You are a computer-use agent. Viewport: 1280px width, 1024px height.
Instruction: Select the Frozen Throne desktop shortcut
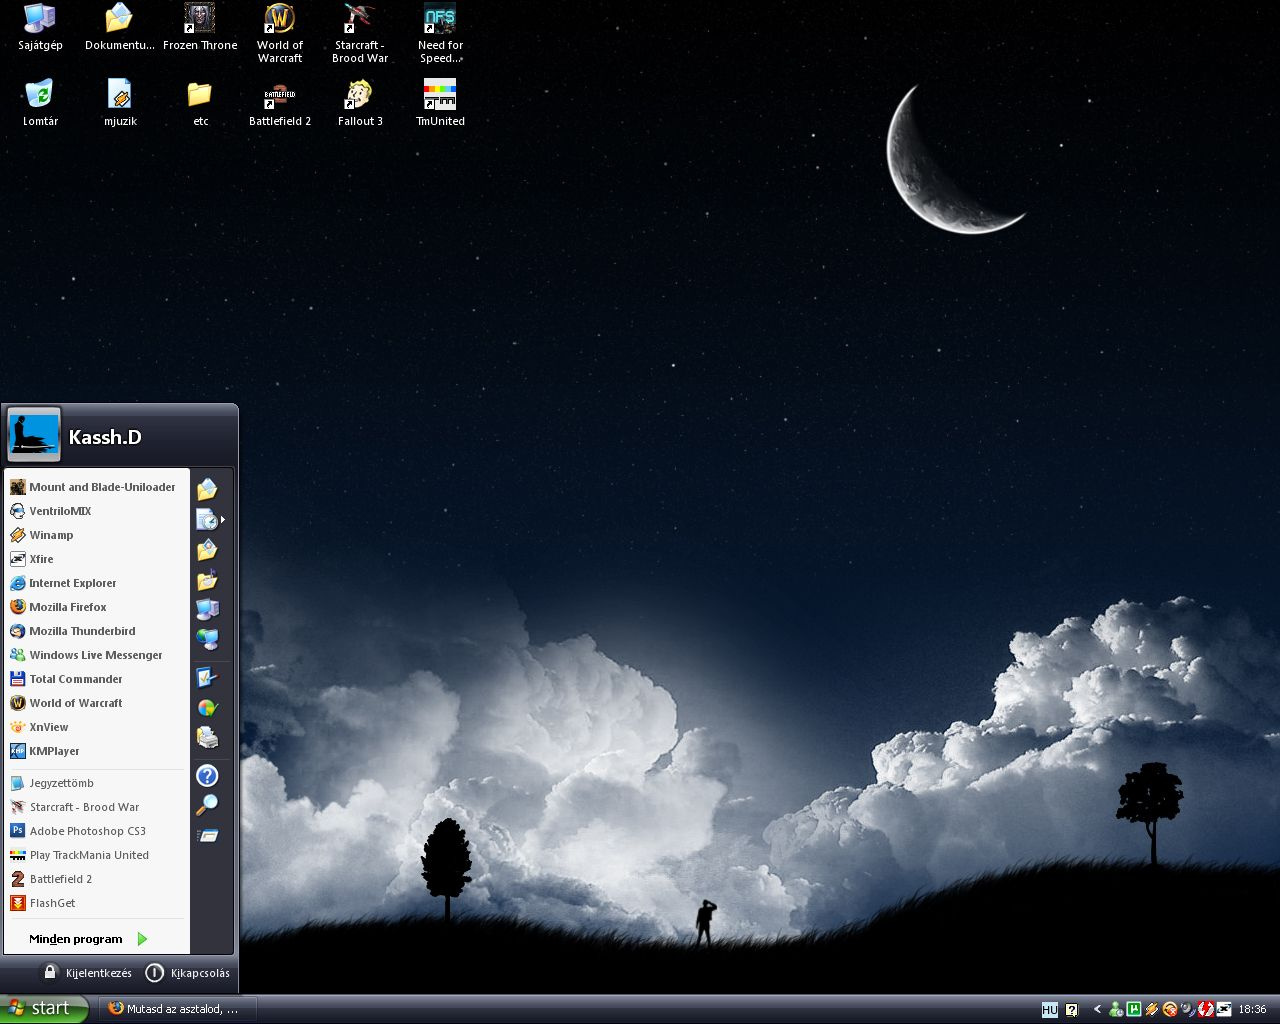click(200, 28)
